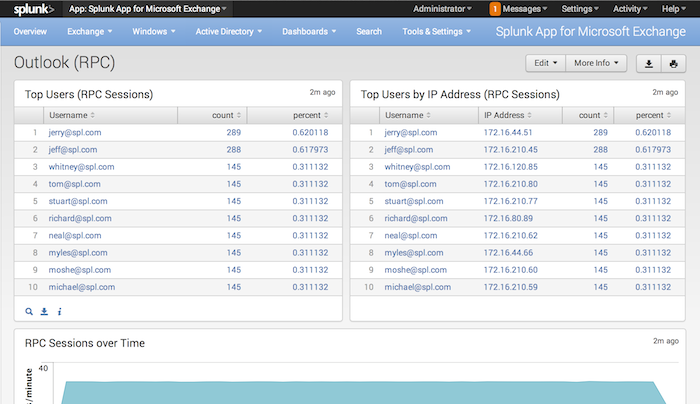
Task: Click IP address 172.16.210.62
Action: point(511,236)
